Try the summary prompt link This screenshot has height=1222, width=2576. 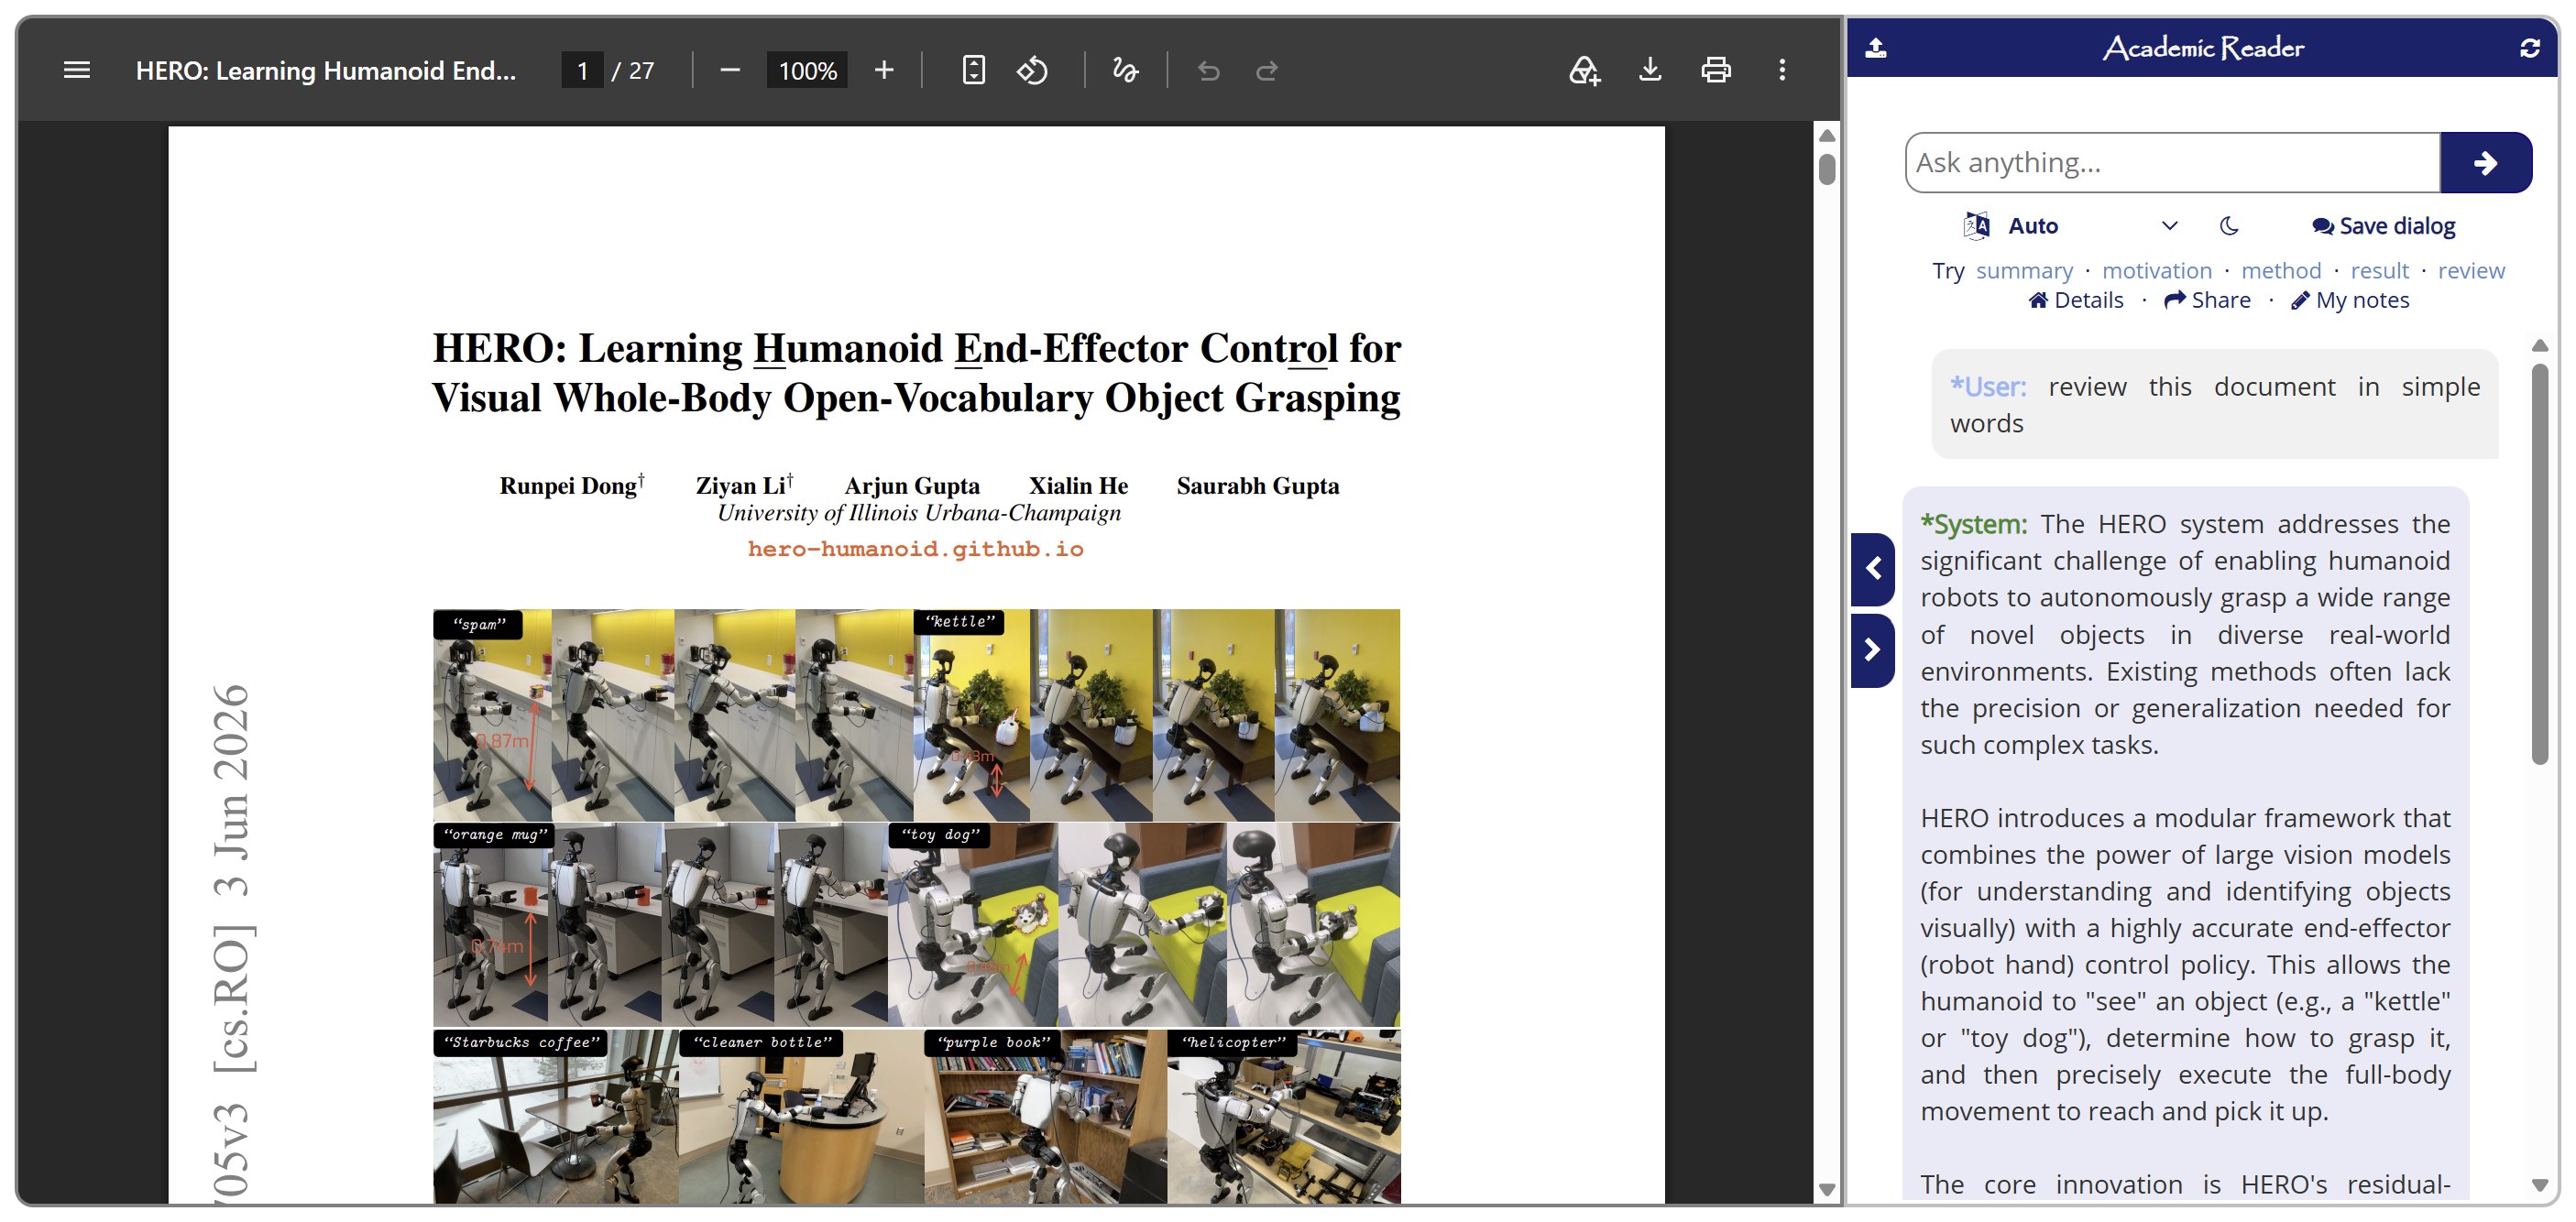point(2024,271)
